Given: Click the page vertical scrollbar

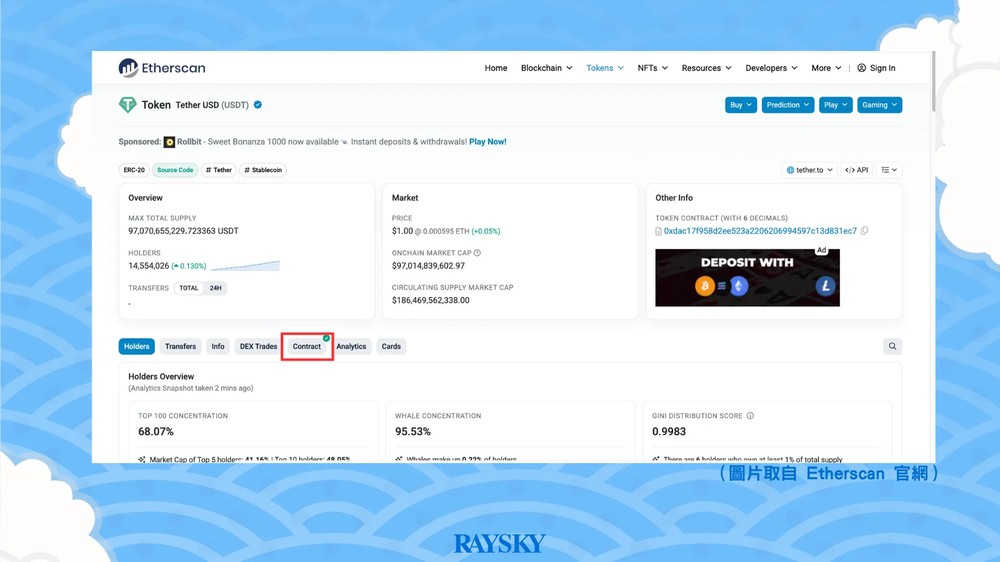Looking at the screenshot, I should [933, 82].
